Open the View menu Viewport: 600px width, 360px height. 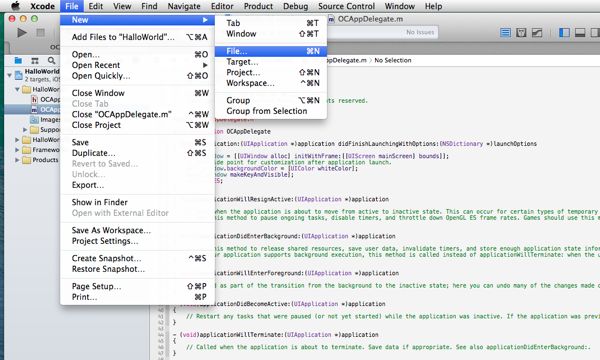(122, 6)
